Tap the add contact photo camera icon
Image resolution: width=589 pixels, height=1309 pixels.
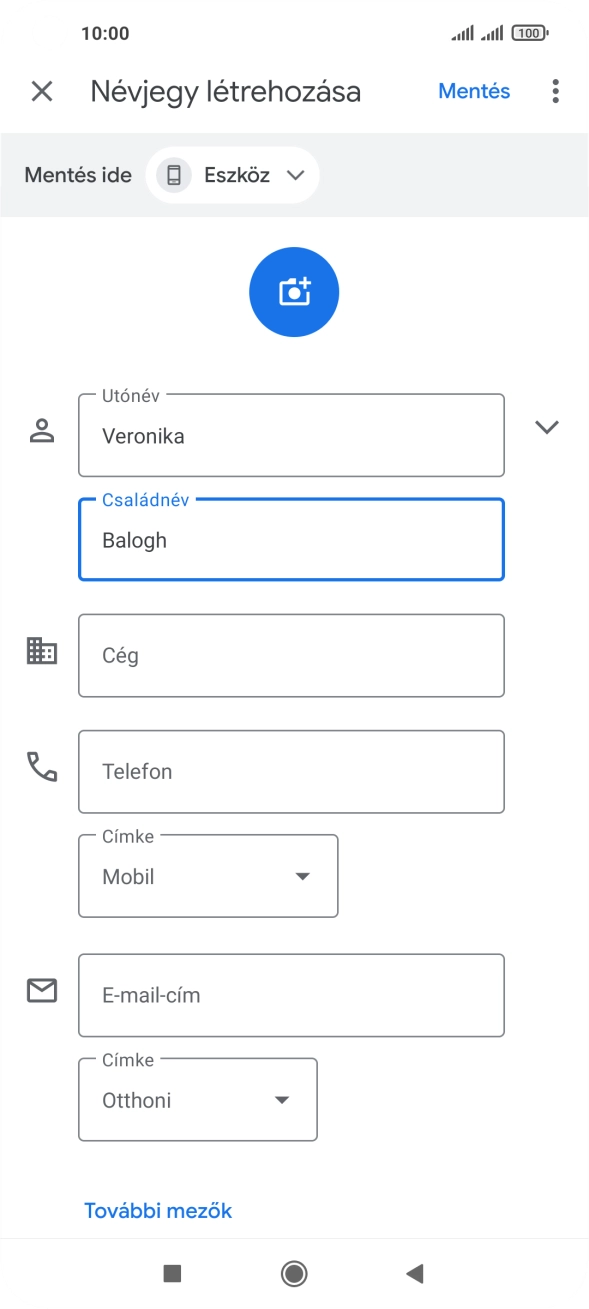293,291
